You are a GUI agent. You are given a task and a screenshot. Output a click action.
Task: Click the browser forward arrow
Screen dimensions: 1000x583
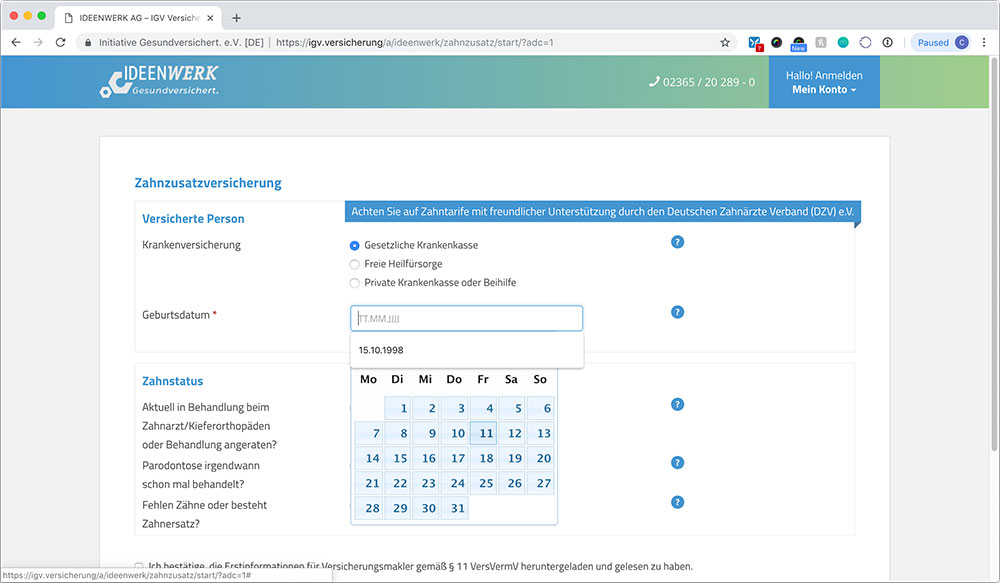[x=38, y=43]
